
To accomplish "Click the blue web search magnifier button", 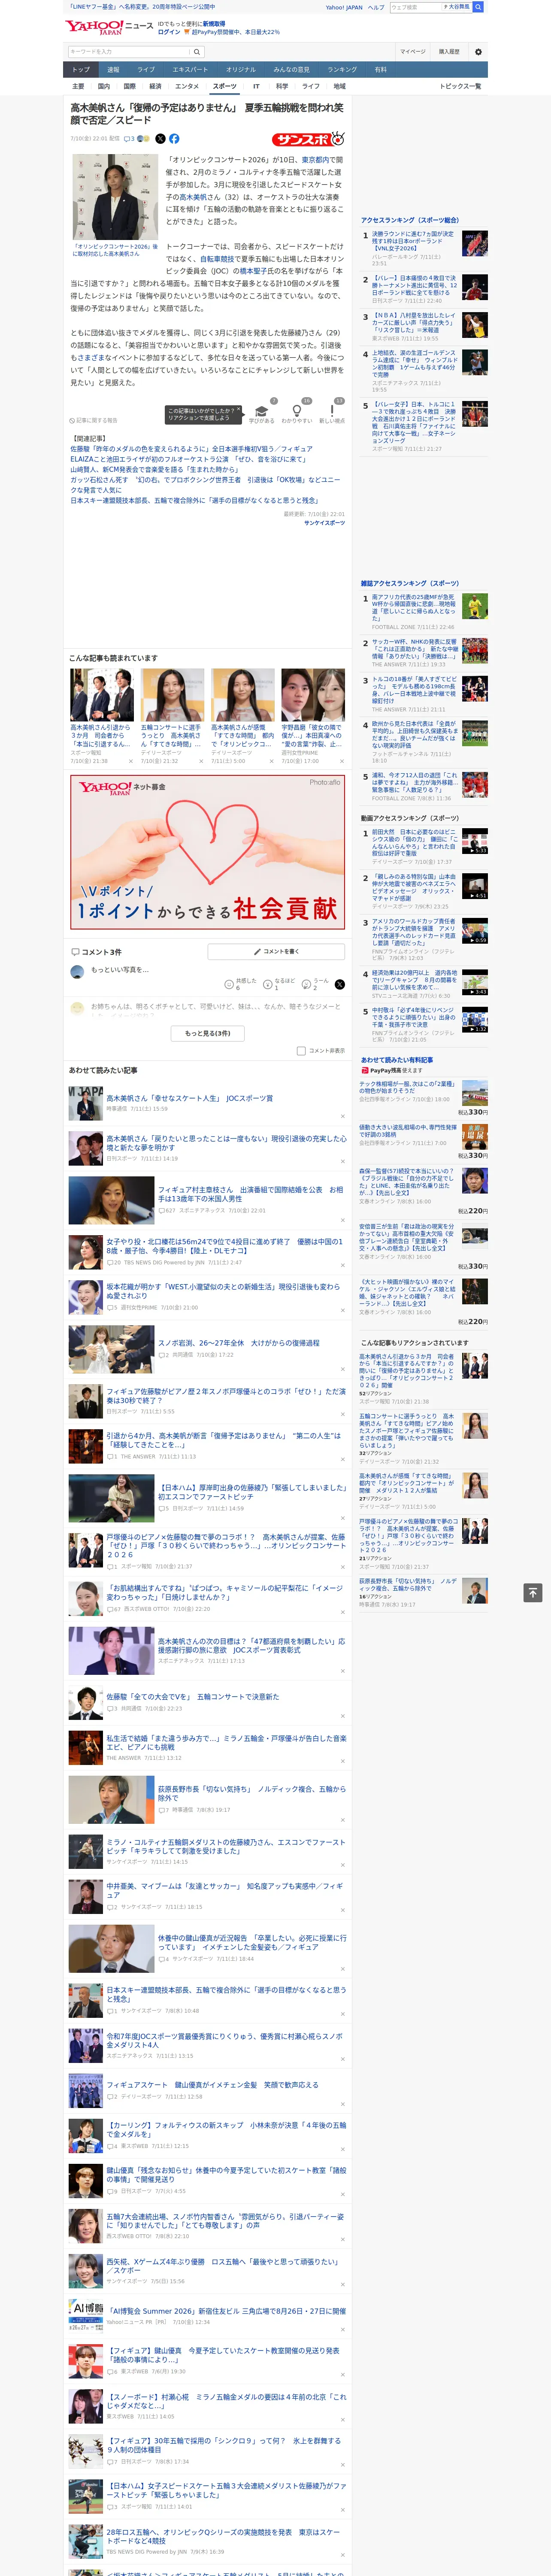I will click(478, 7).
